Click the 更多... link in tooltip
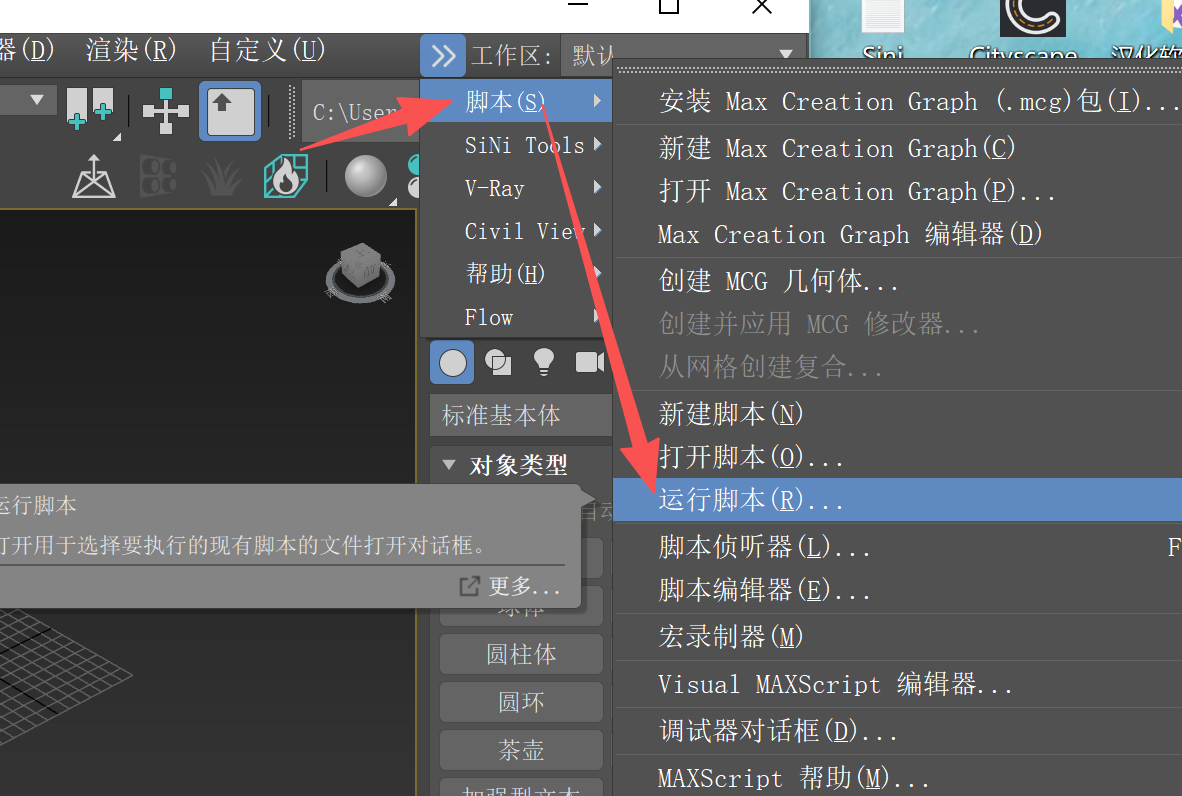The height and width of the screenshot is (796, 1182). pos(512,587)
